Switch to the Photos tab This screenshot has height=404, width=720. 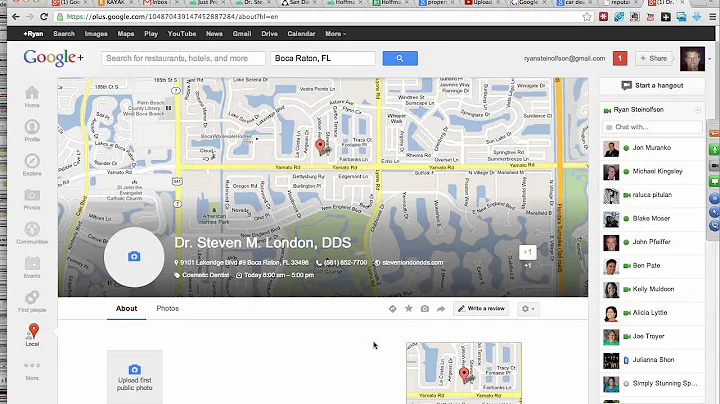pyautogui.click(x=168, y=309)
